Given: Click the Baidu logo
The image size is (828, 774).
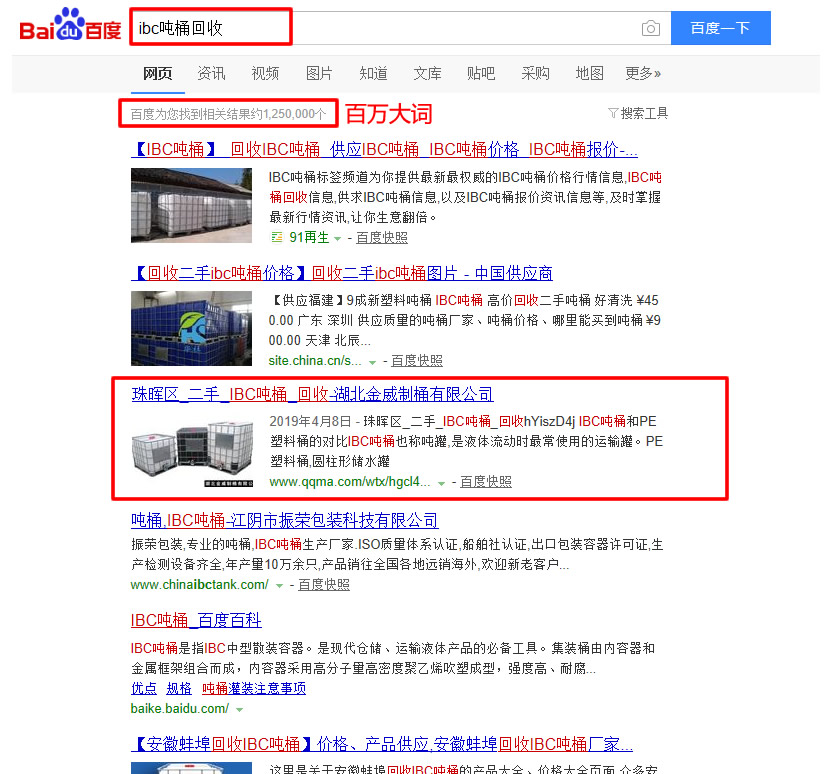Looking at the screenshot, I should point(70,25).
